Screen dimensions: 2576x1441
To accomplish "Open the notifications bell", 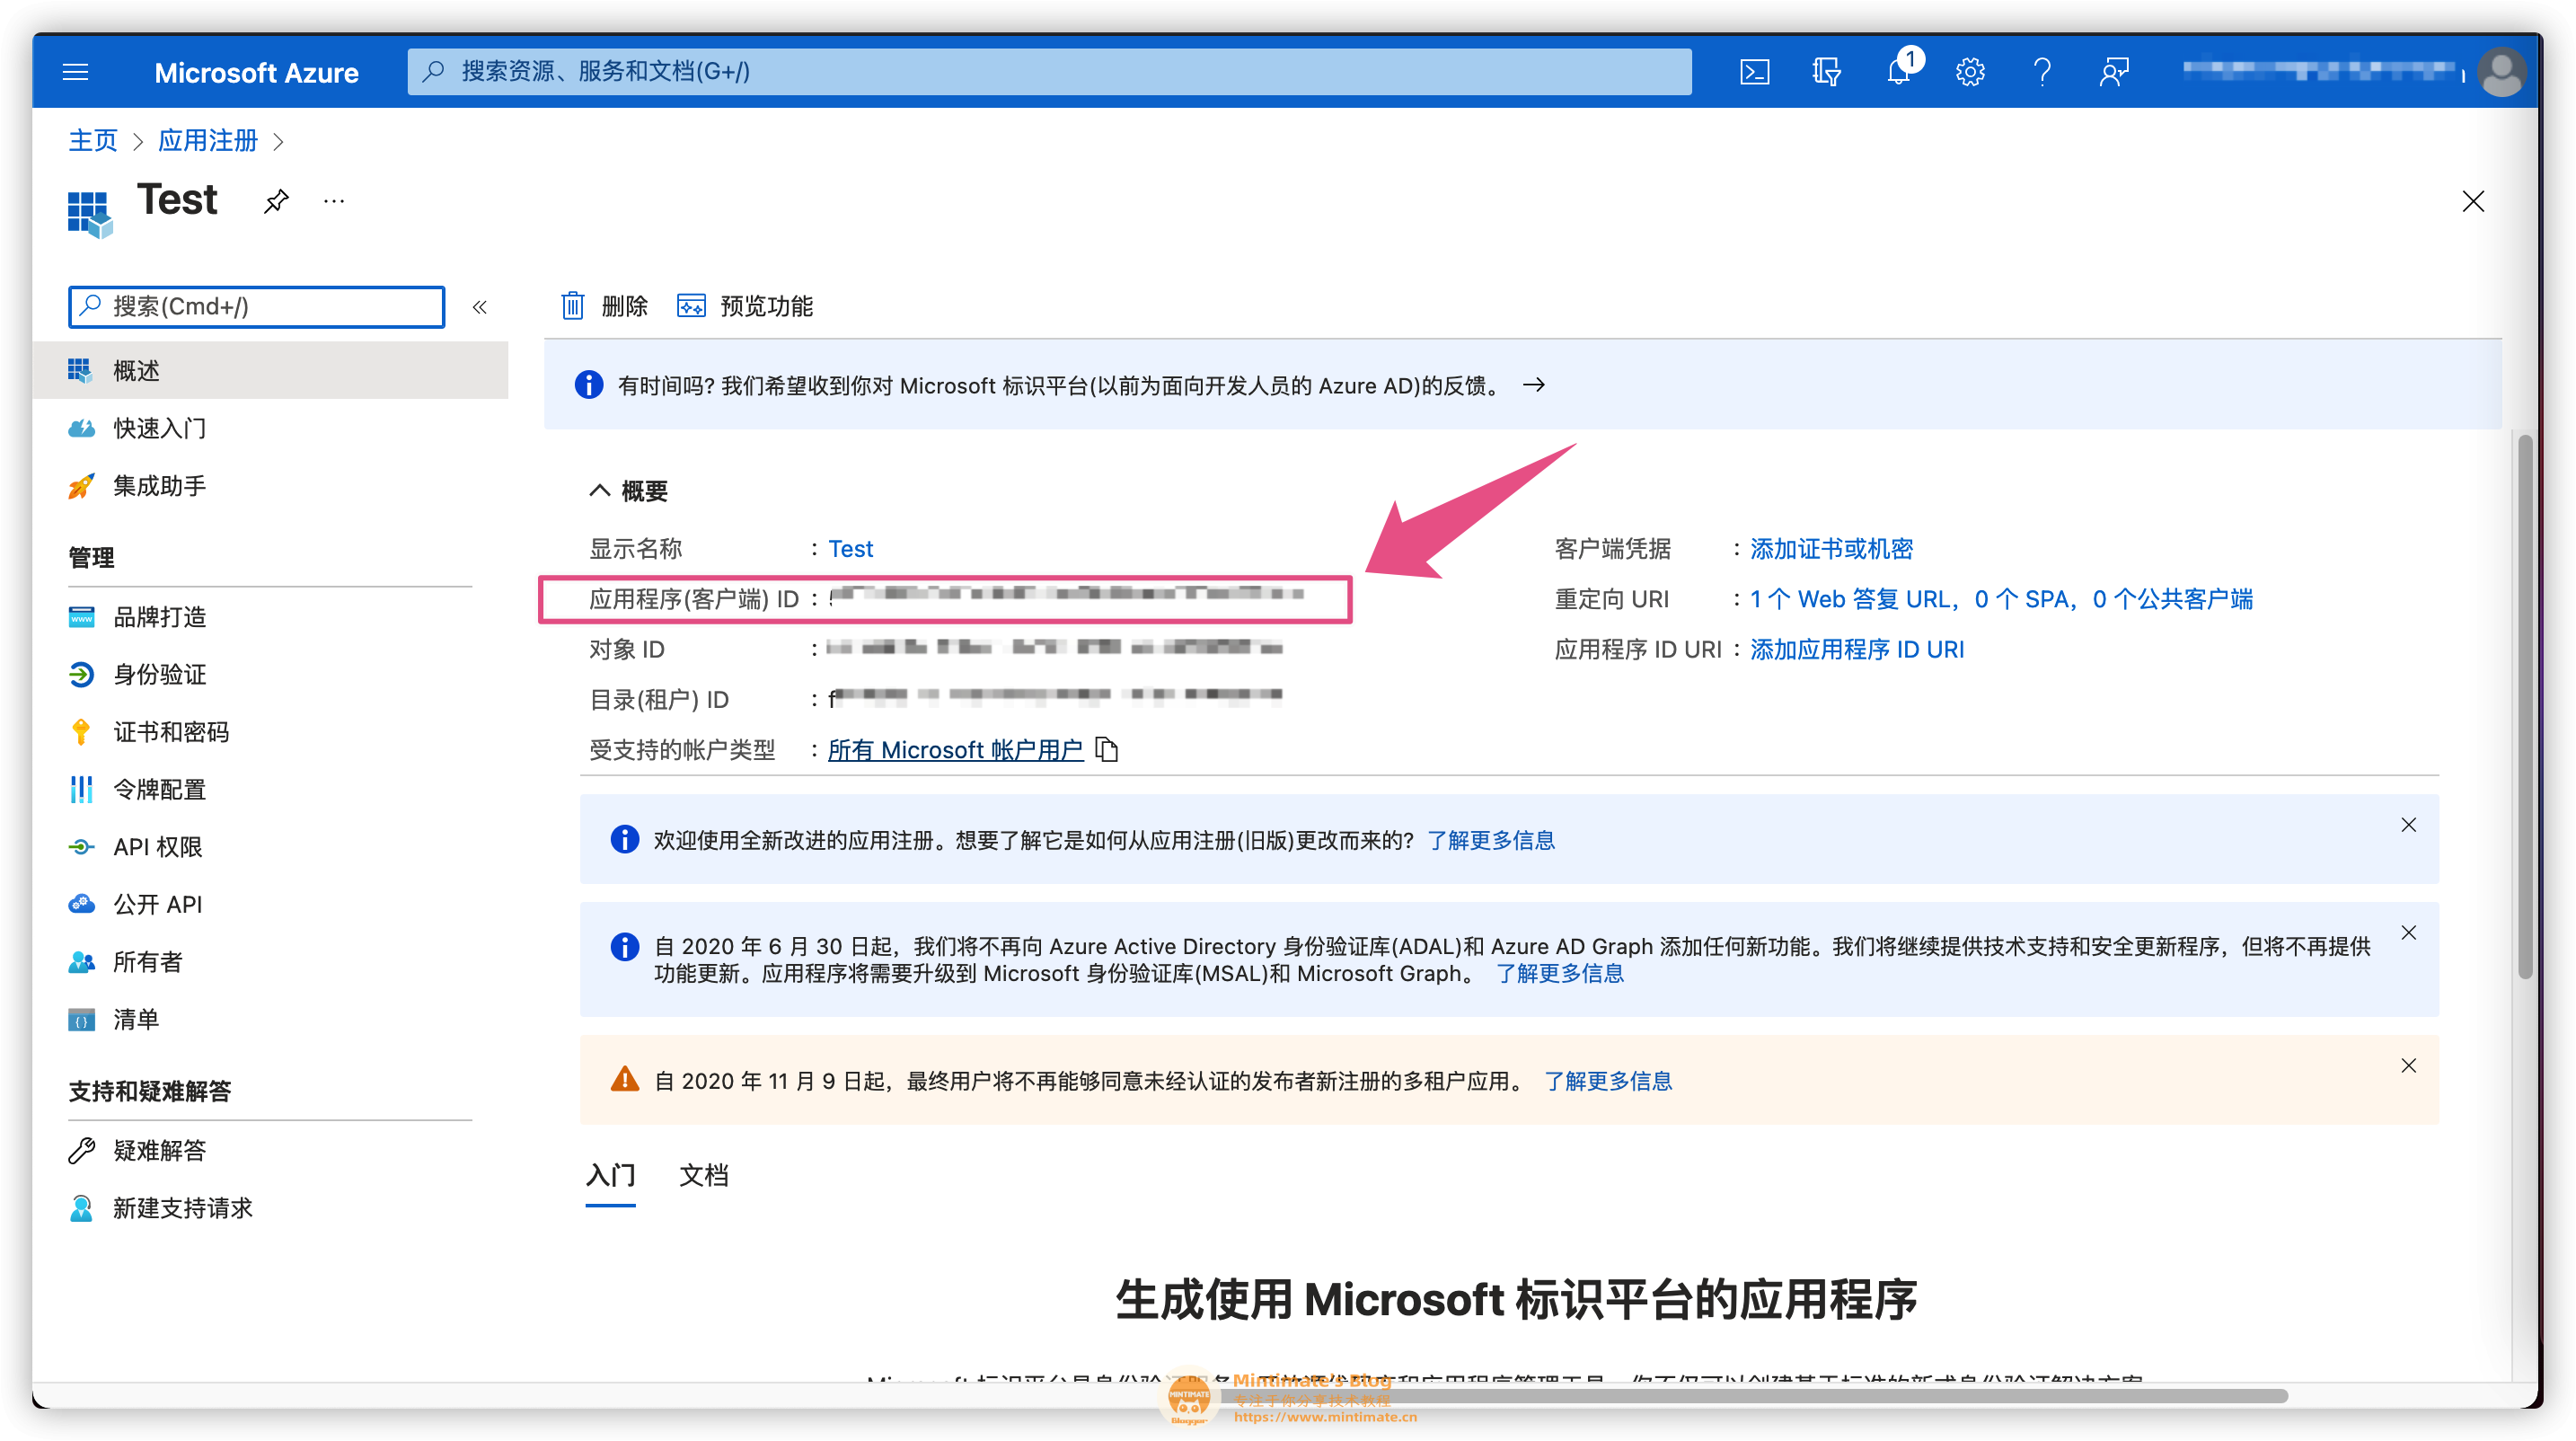I will click(x=1898, y=72).
